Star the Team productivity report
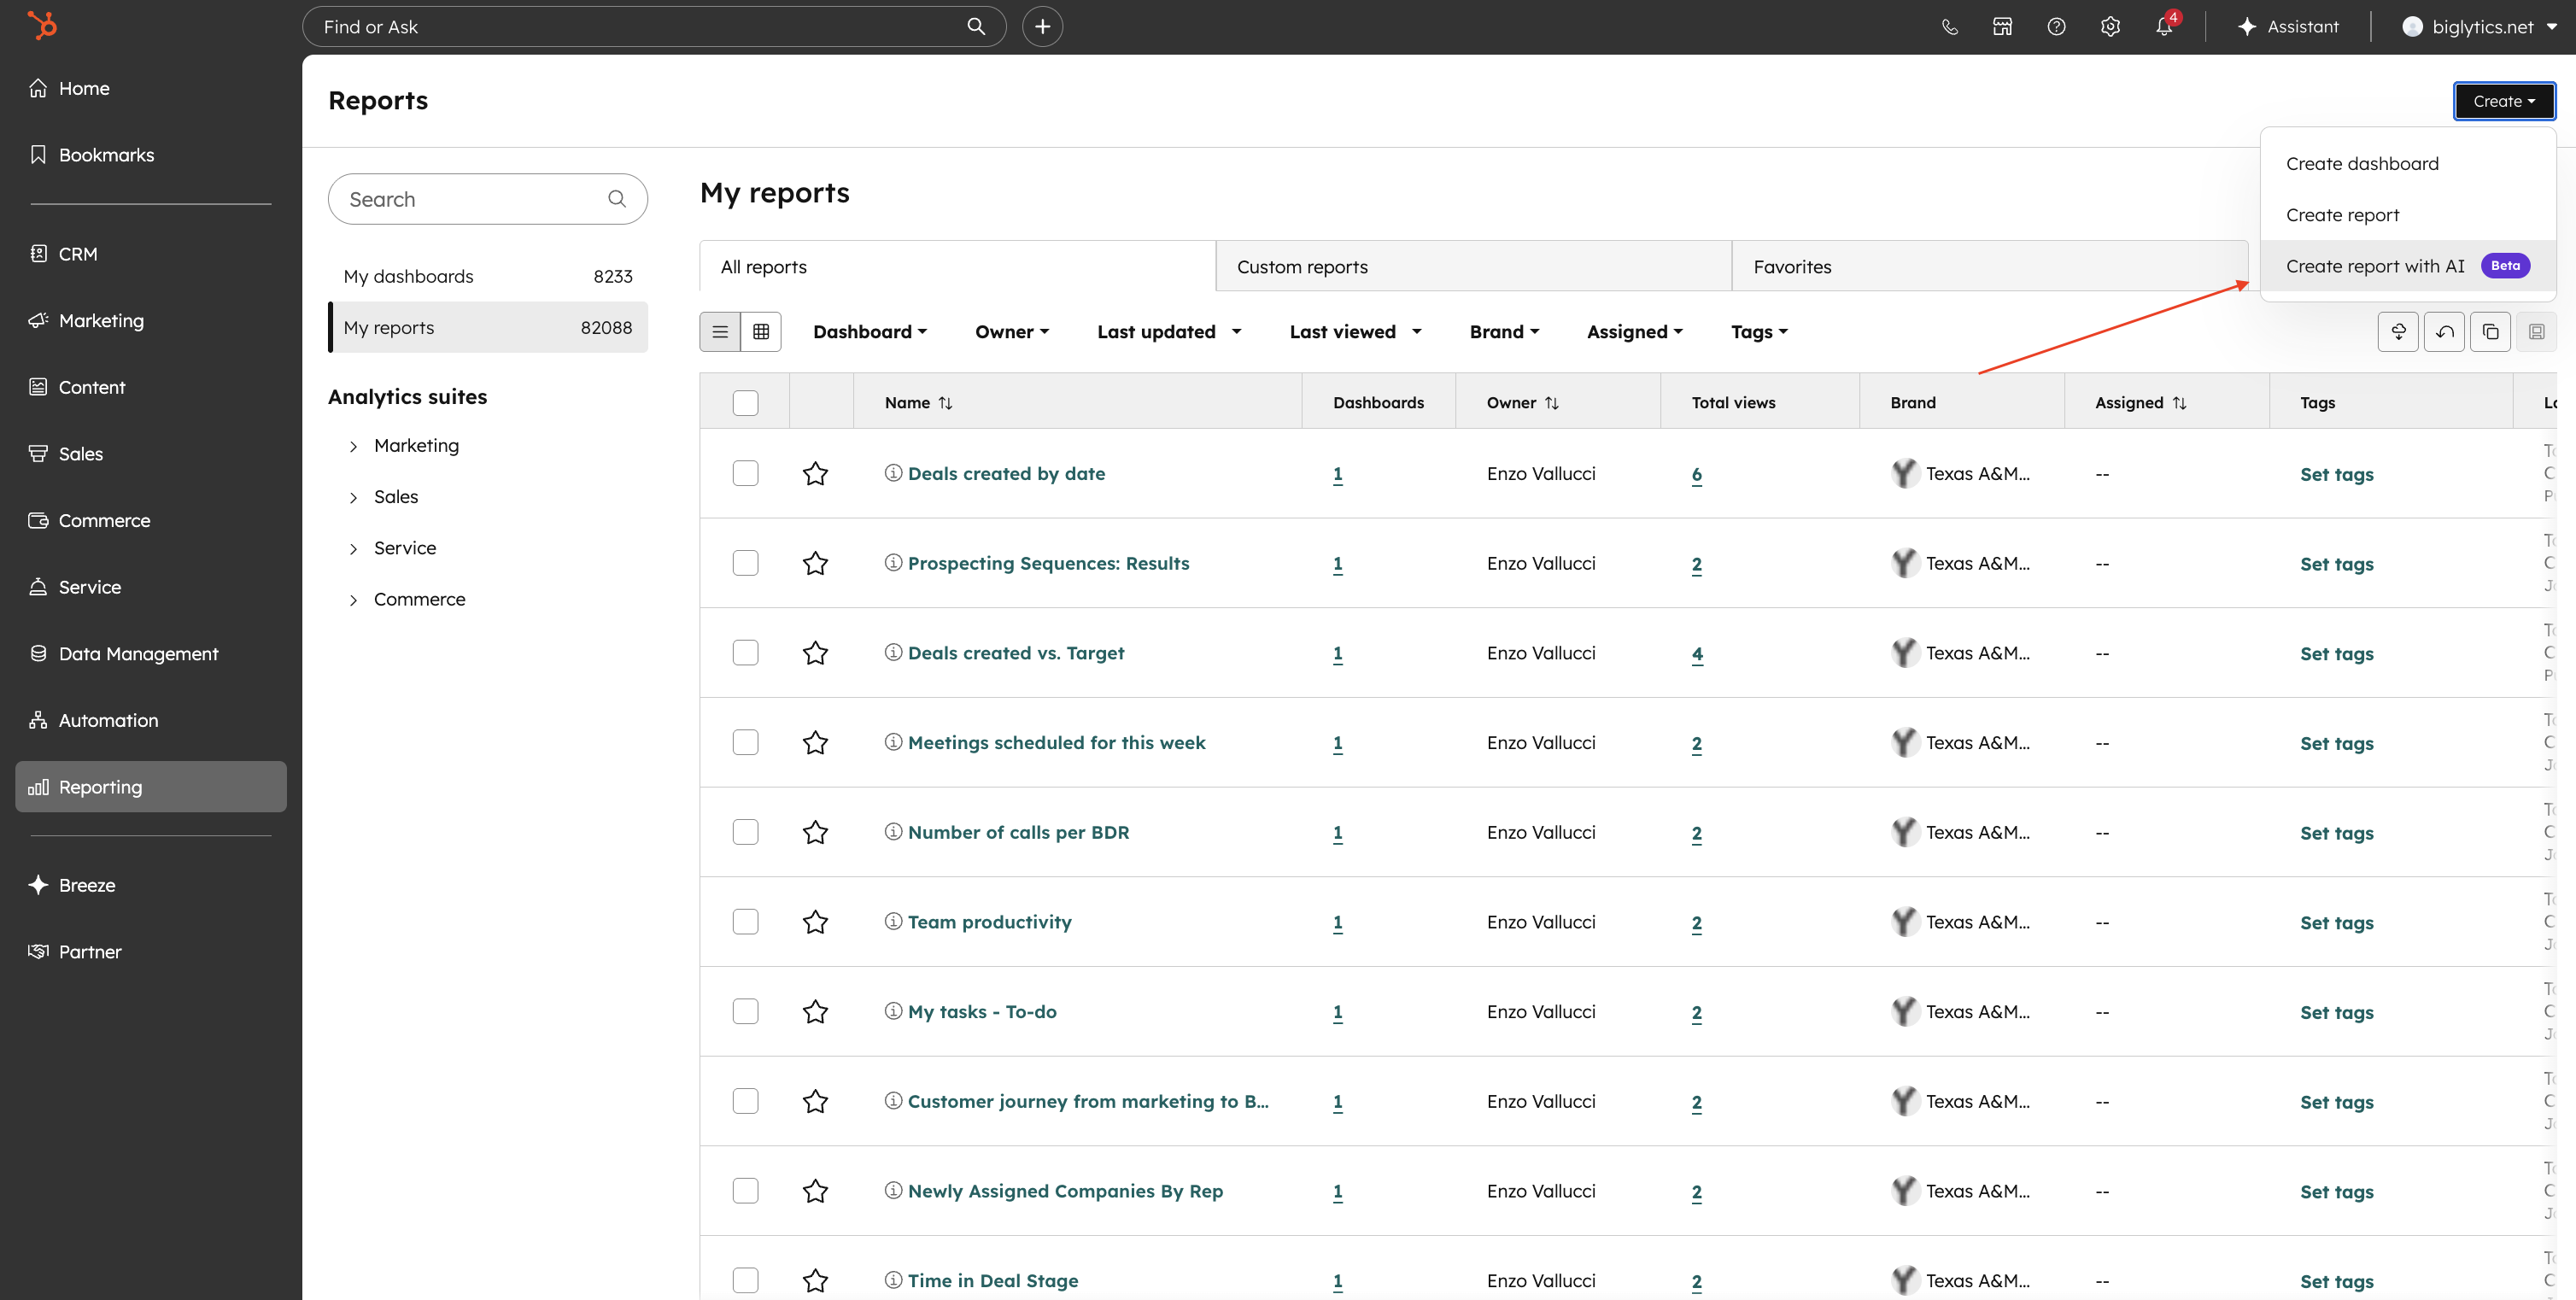Viewport: 2576px width, 1300px height. pos(815,922)
